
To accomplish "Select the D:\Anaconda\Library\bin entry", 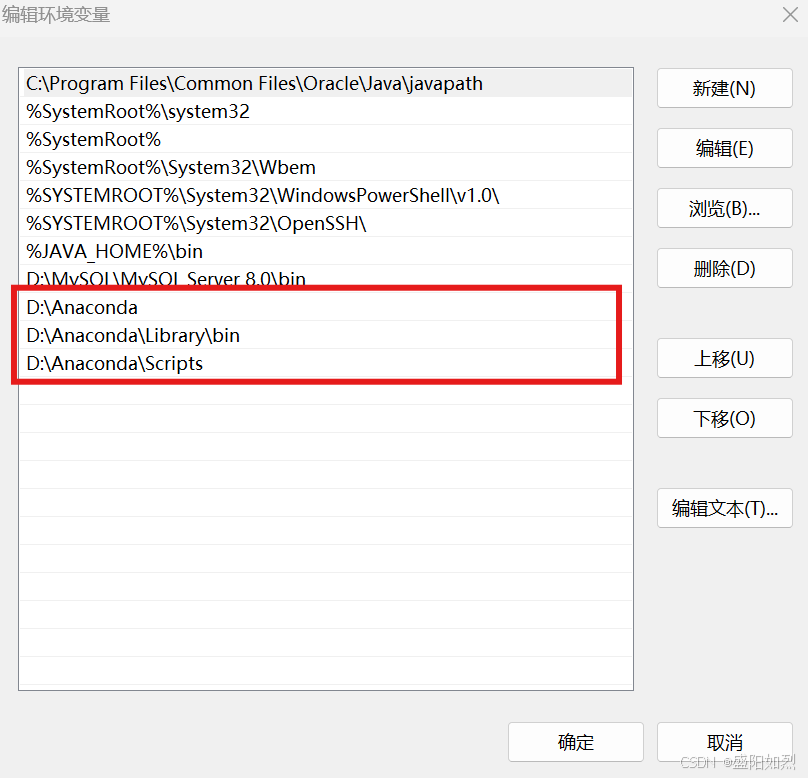I will pyautogui.click(x=326, y=335).
